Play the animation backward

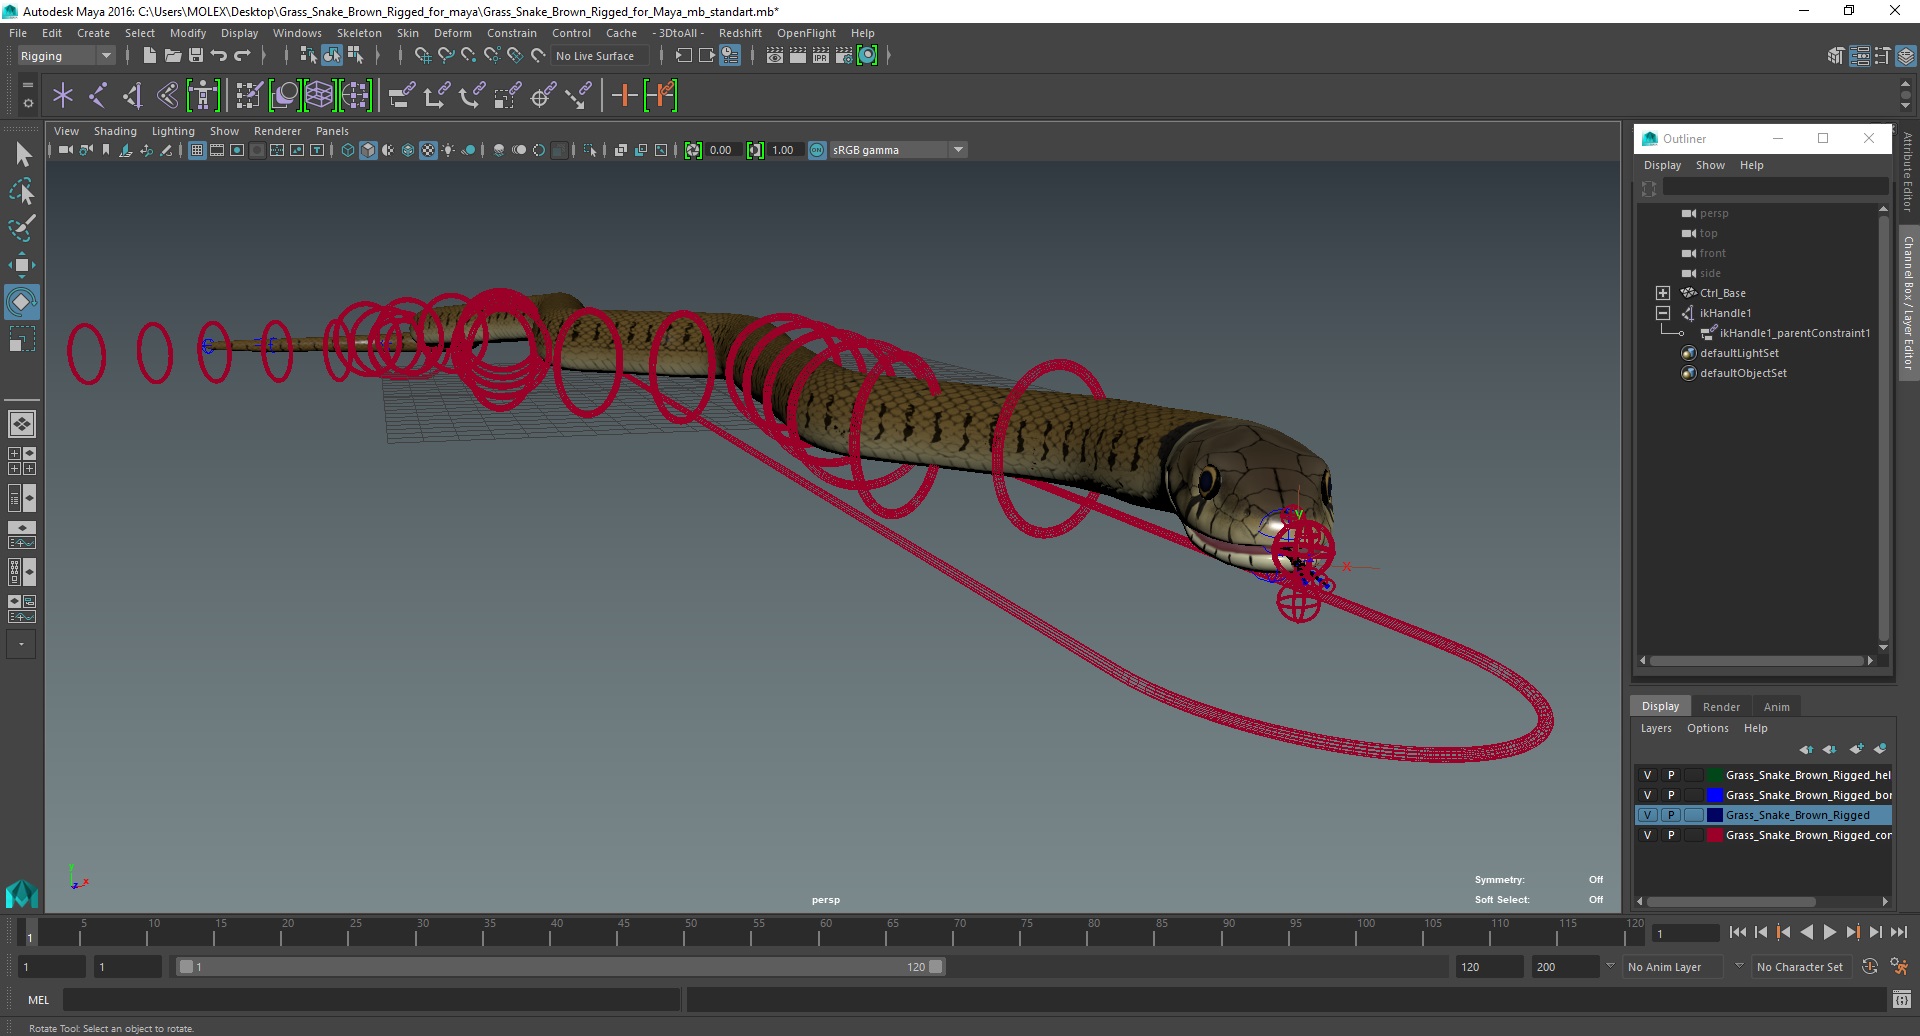tap(1806, 932)
